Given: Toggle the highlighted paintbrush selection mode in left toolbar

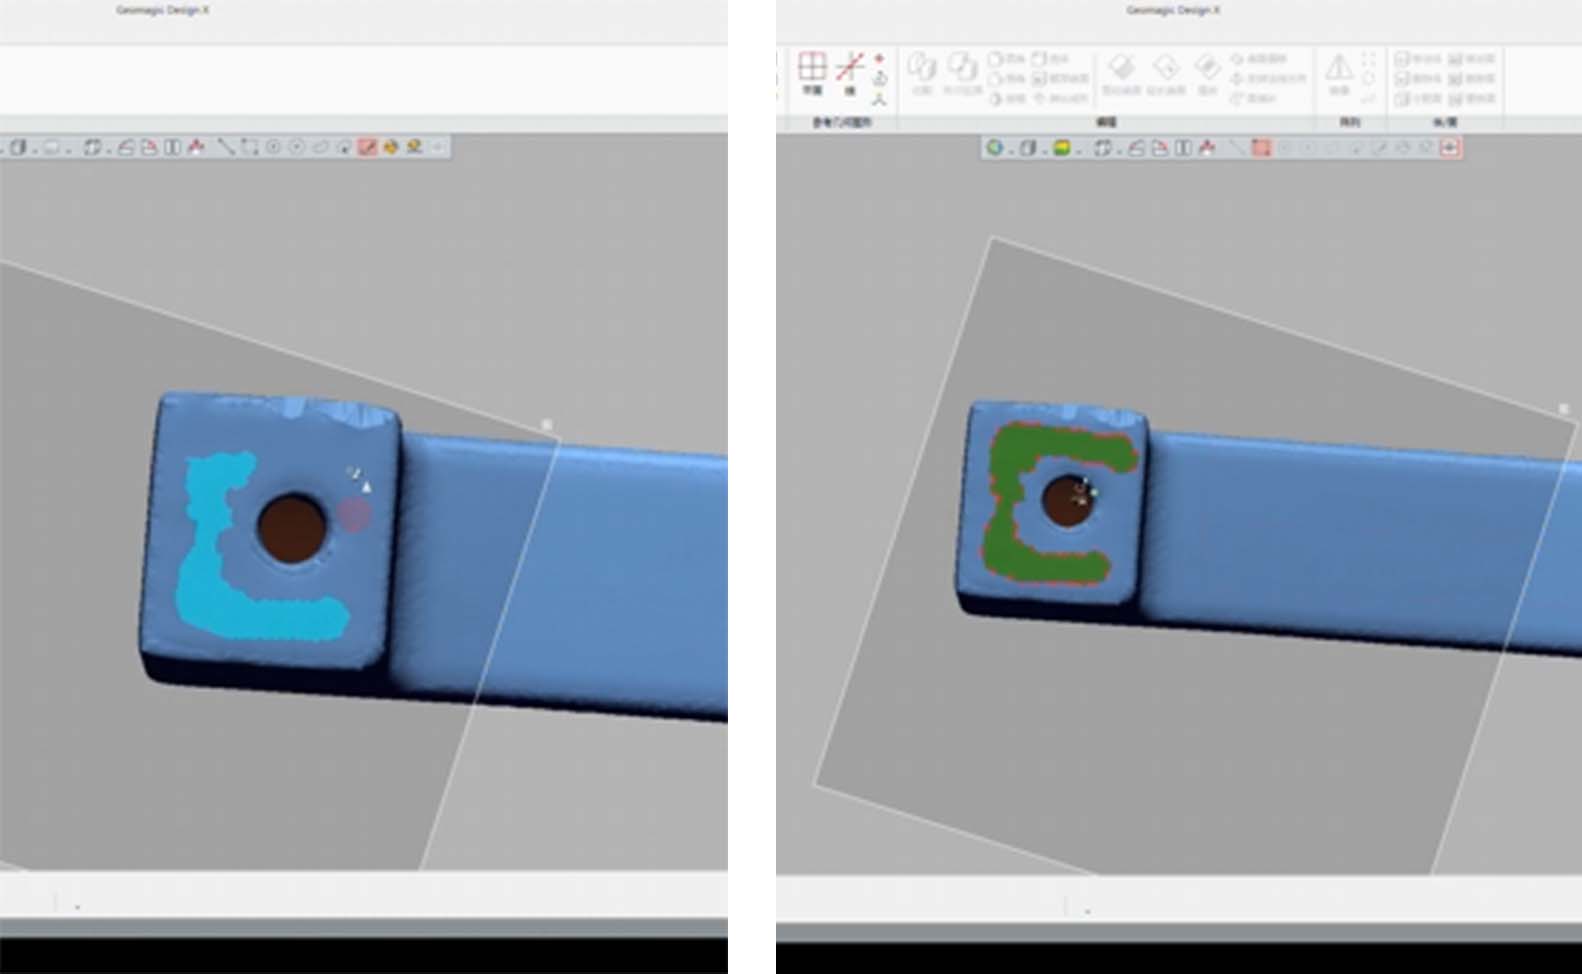Looking at the screenshot, I should coord(367,147).
